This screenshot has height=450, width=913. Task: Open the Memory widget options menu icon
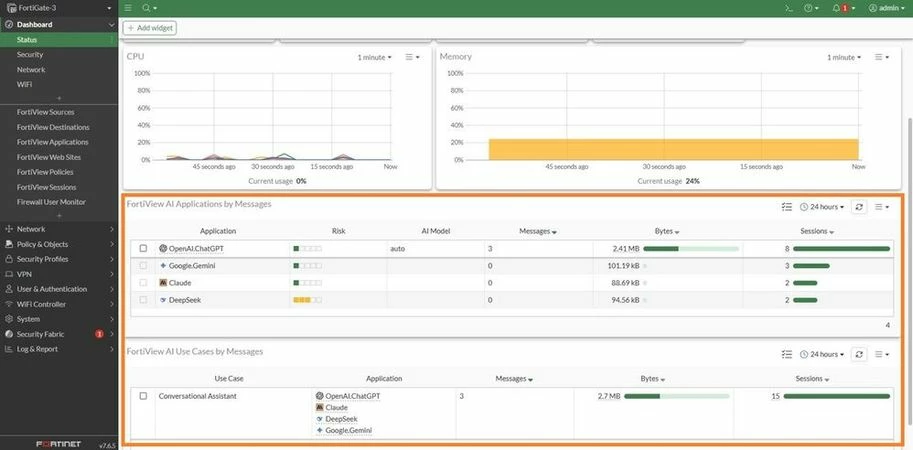coord(882,57)
